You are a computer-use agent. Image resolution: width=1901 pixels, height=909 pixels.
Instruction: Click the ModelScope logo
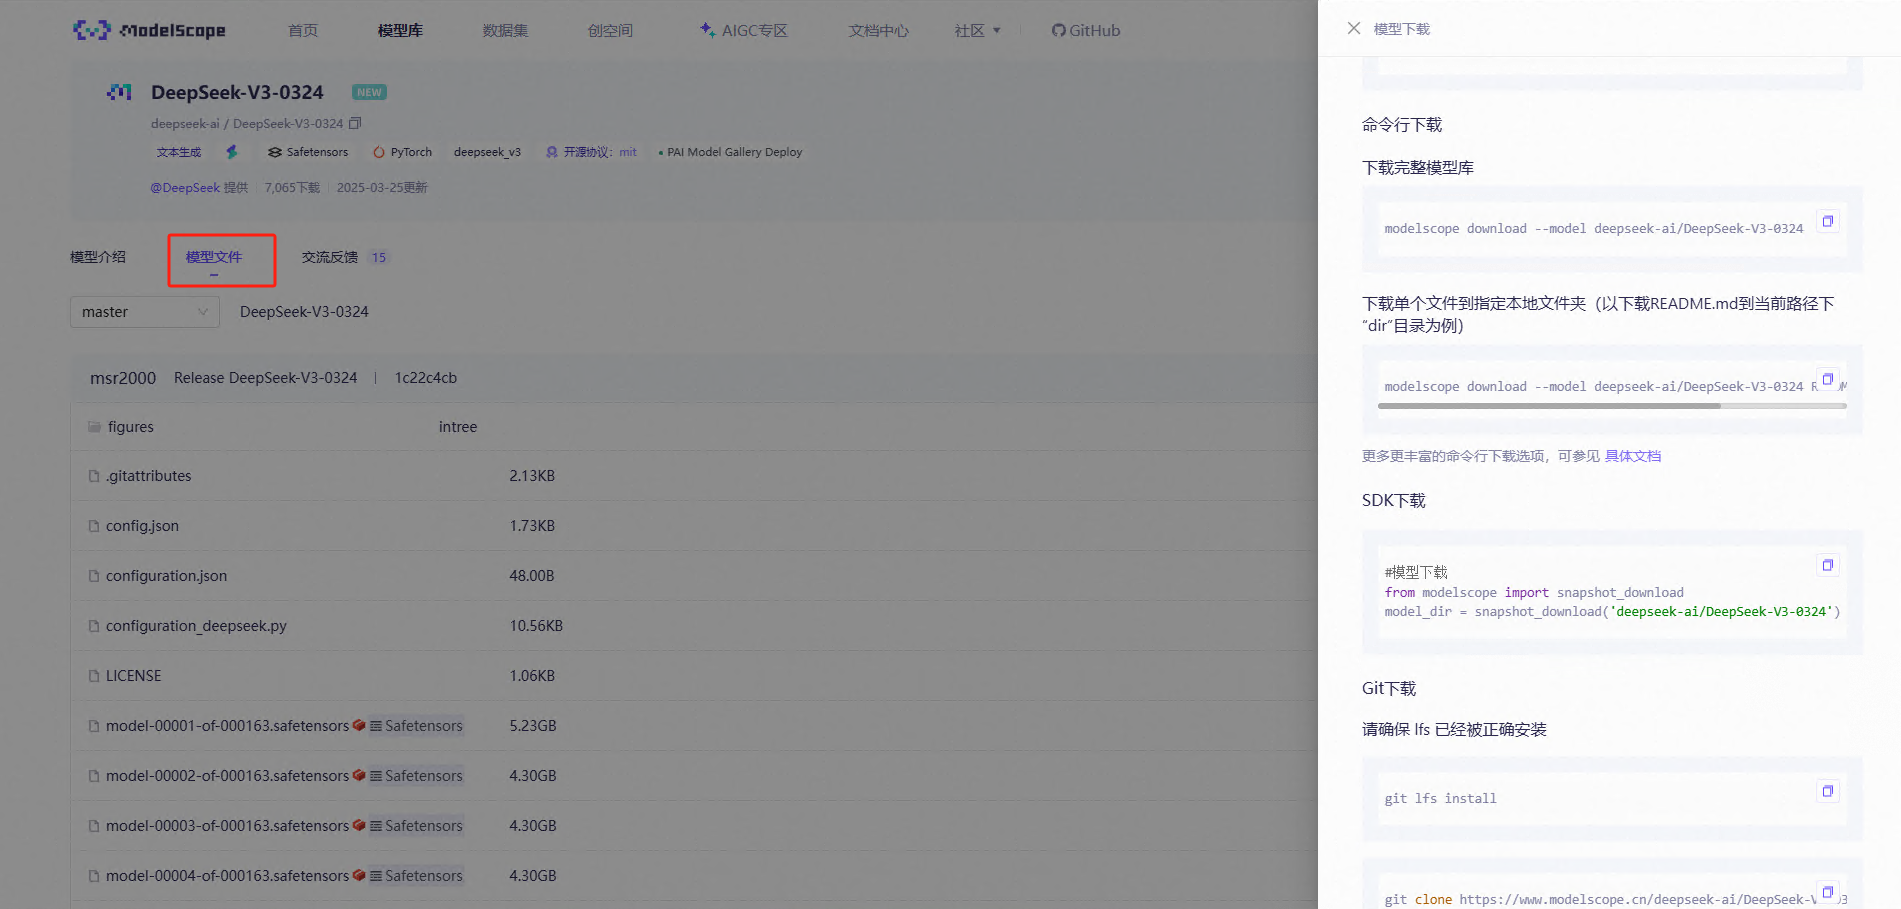(149, 31)
